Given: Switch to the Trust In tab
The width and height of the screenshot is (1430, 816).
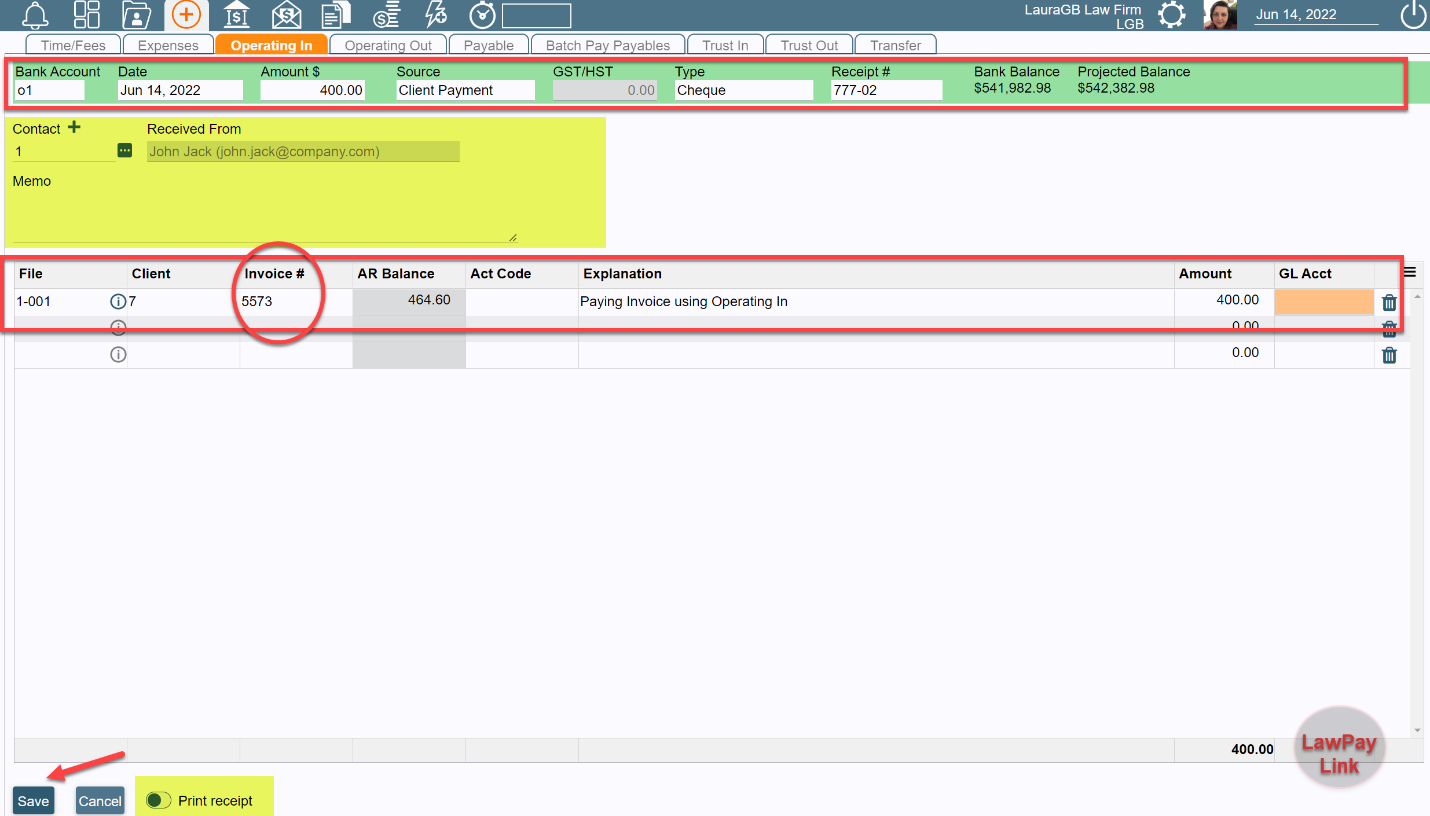Looking at the screenshot, I should (724, 44).
